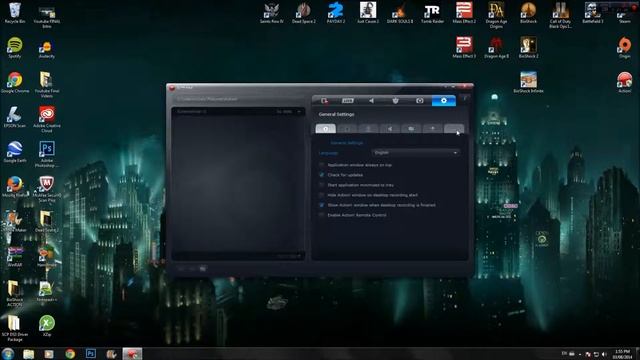Select the DARK SOULS II desktop shortcut
This screenshot has height=360, width=640.
400,13
